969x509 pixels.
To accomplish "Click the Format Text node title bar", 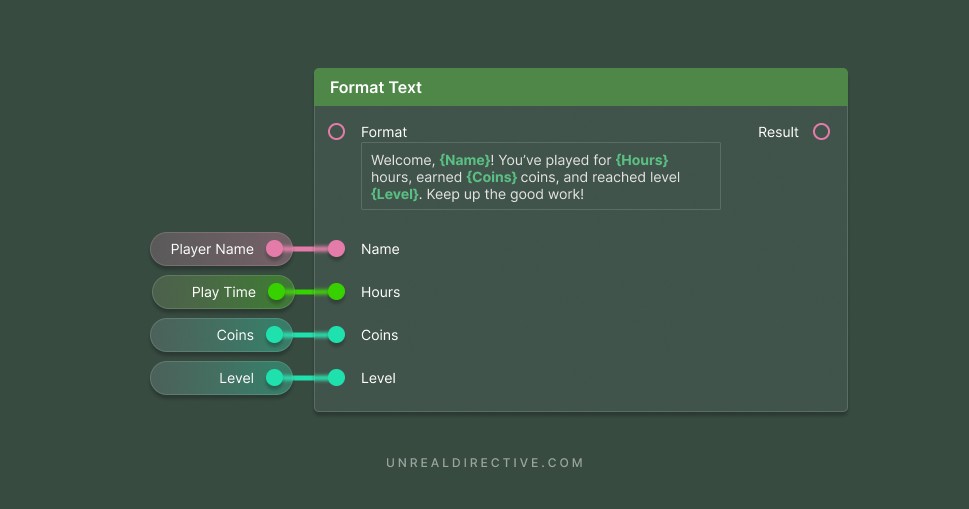I will (580, 87).
